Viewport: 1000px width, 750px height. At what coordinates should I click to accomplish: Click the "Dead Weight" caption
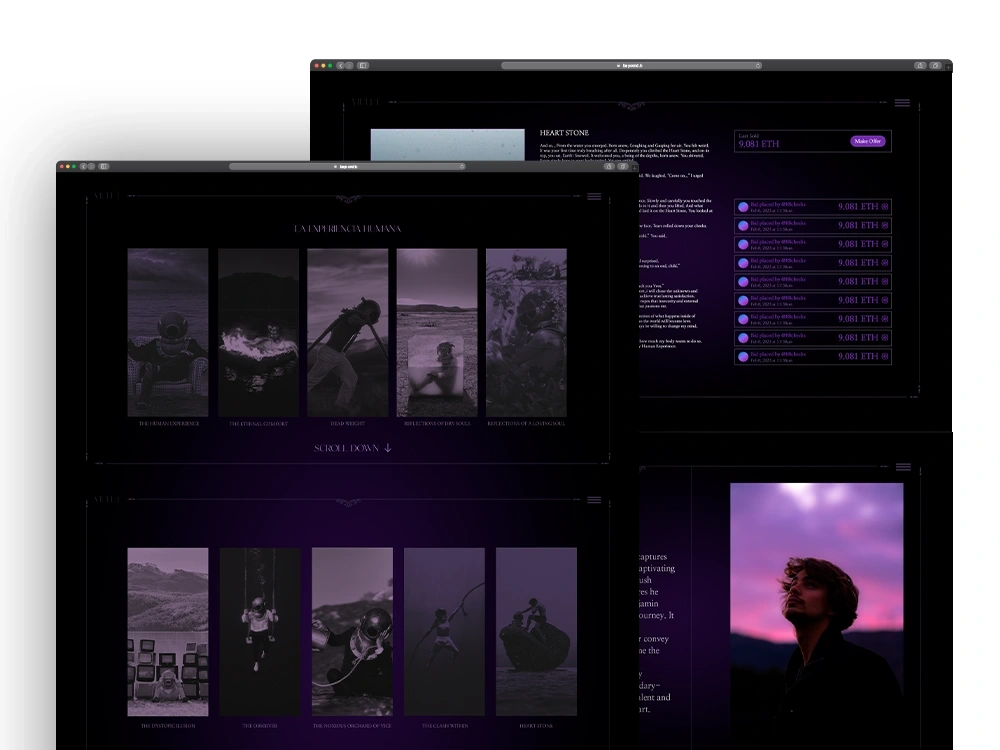point(348,423)
